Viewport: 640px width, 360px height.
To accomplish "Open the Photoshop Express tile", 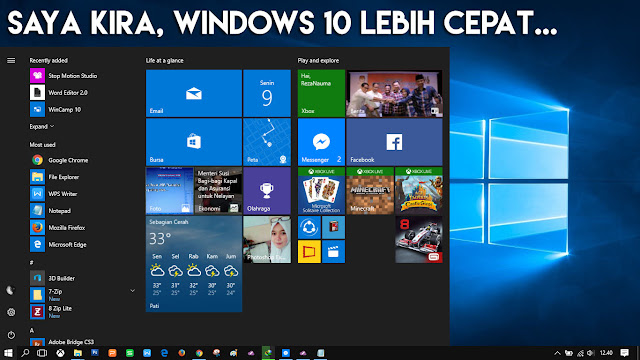I will (267, 240).
